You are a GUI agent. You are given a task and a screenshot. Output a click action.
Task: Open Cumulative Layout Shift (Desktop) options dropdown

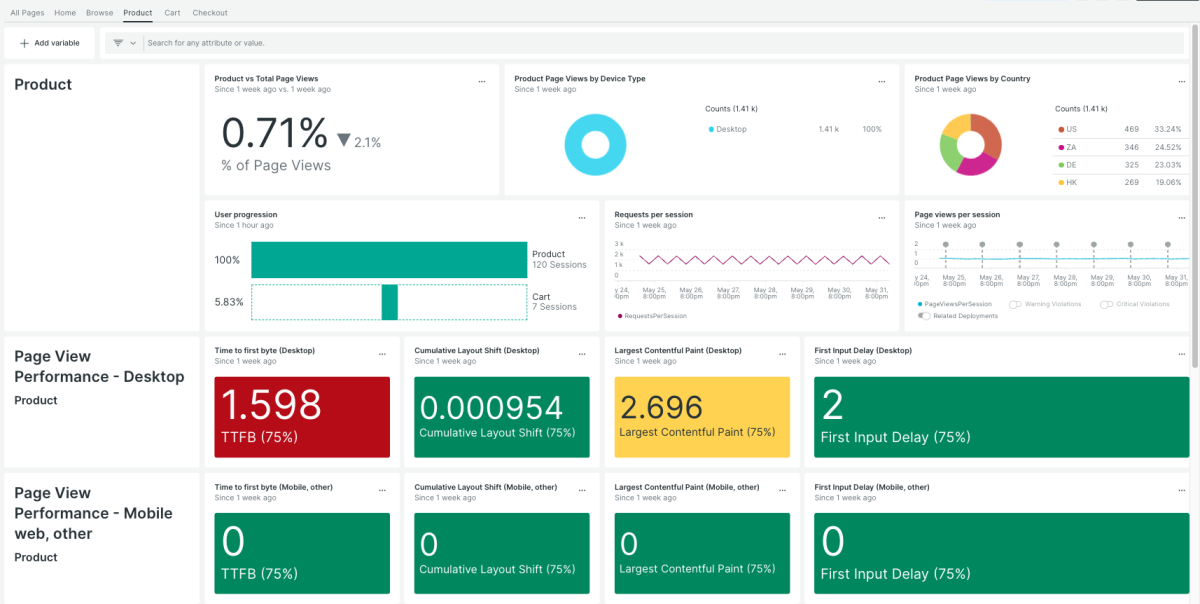[581, 354]
